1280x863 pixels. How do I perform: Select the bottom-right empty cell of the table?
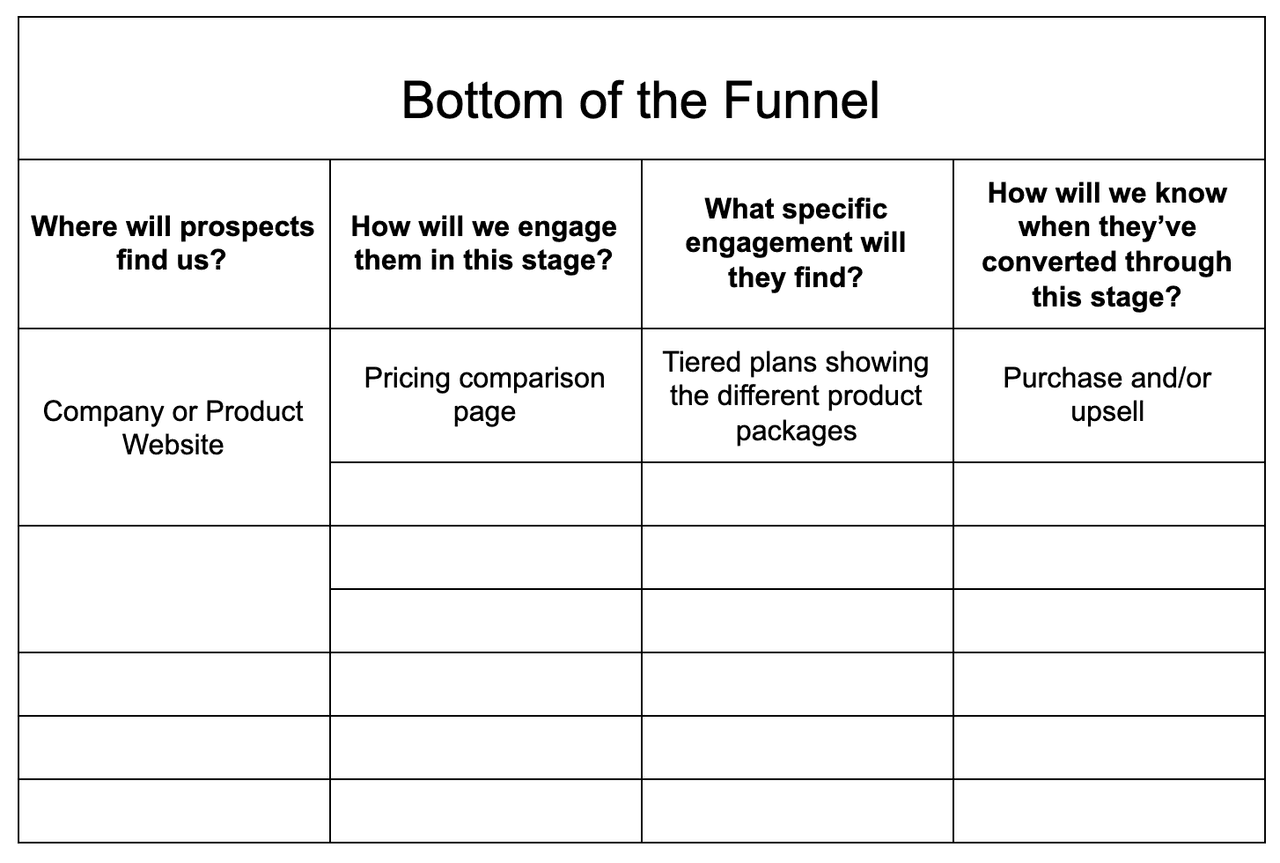(1108, 810)
